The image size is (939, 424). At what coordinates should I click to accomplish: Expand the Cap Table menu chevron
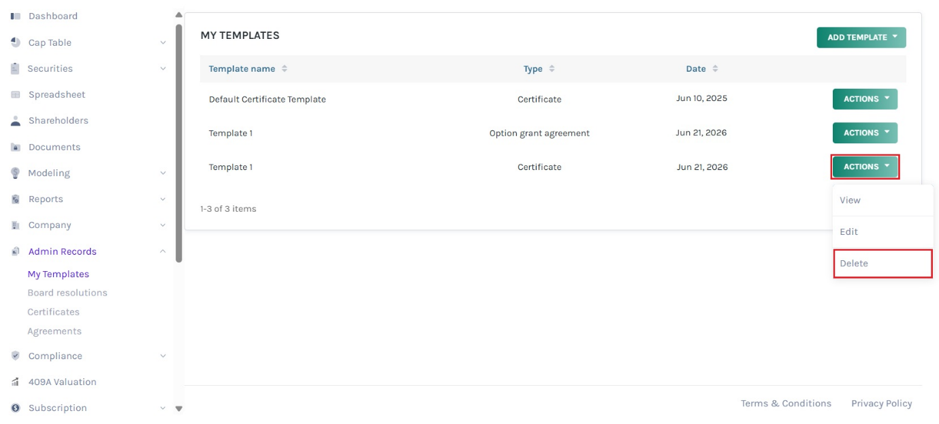tap(163, 43)
